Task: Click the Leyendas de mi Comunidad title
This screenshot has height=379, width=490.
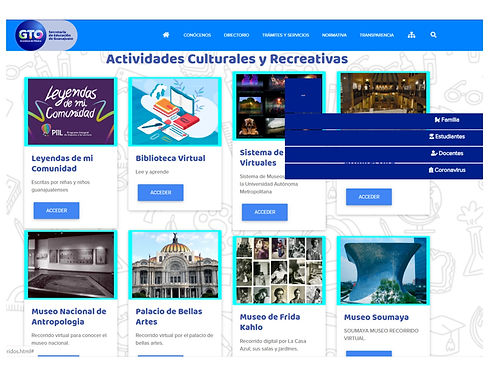Action: 62,163
